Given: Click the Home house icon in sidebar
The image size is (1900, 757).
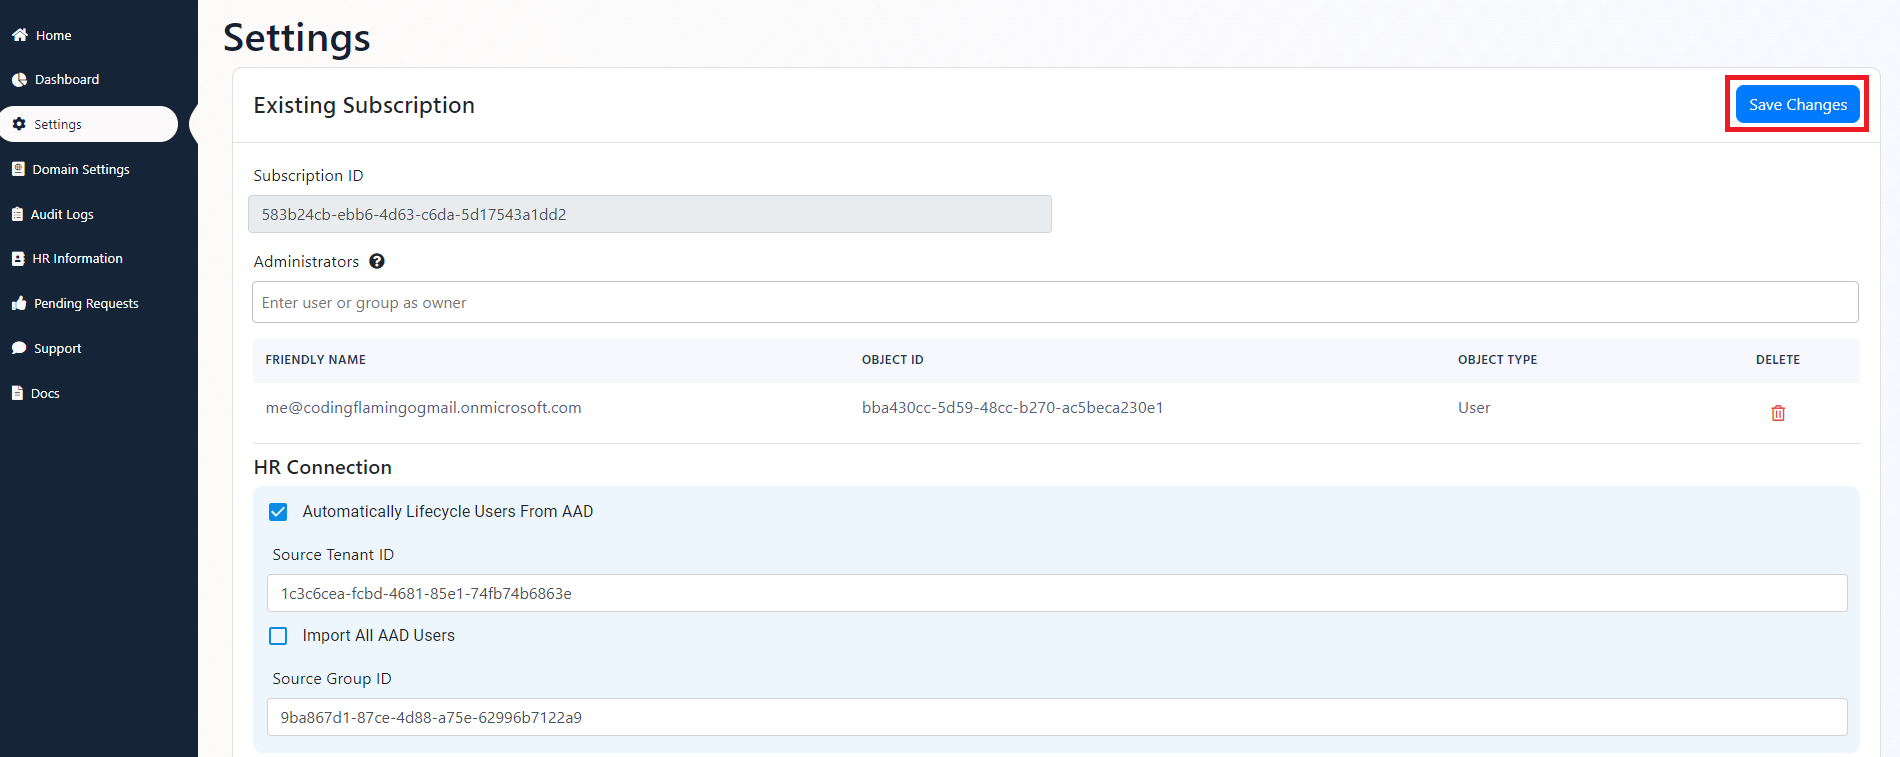Looking at the screenshot, I should [19, 35].
